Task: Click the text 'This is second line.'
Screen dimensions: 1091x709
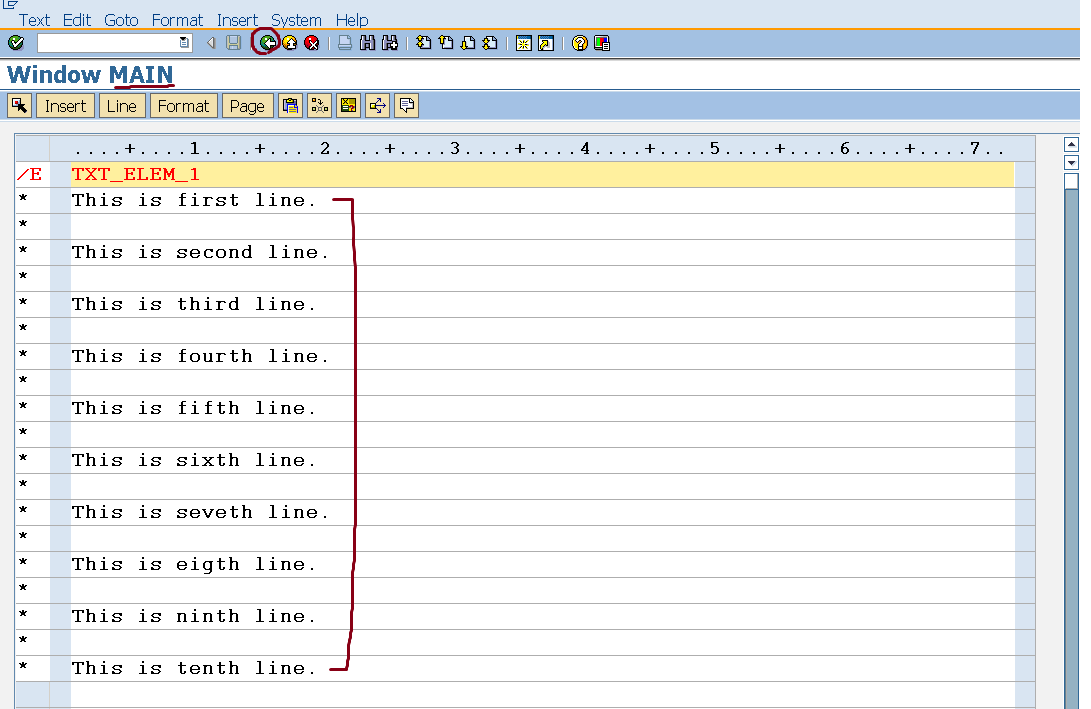Action: coord(200,253)
